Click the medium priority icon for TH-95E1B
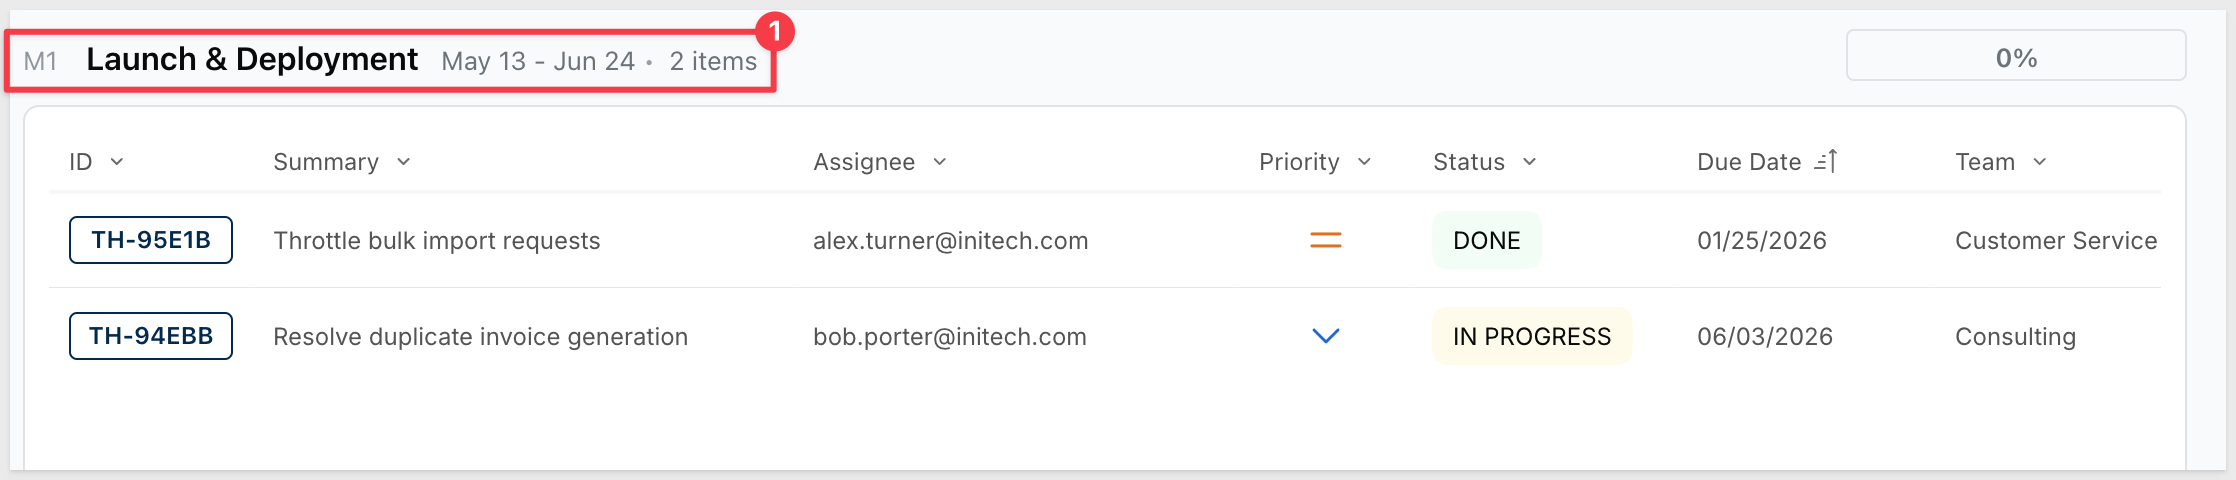 1325,240
